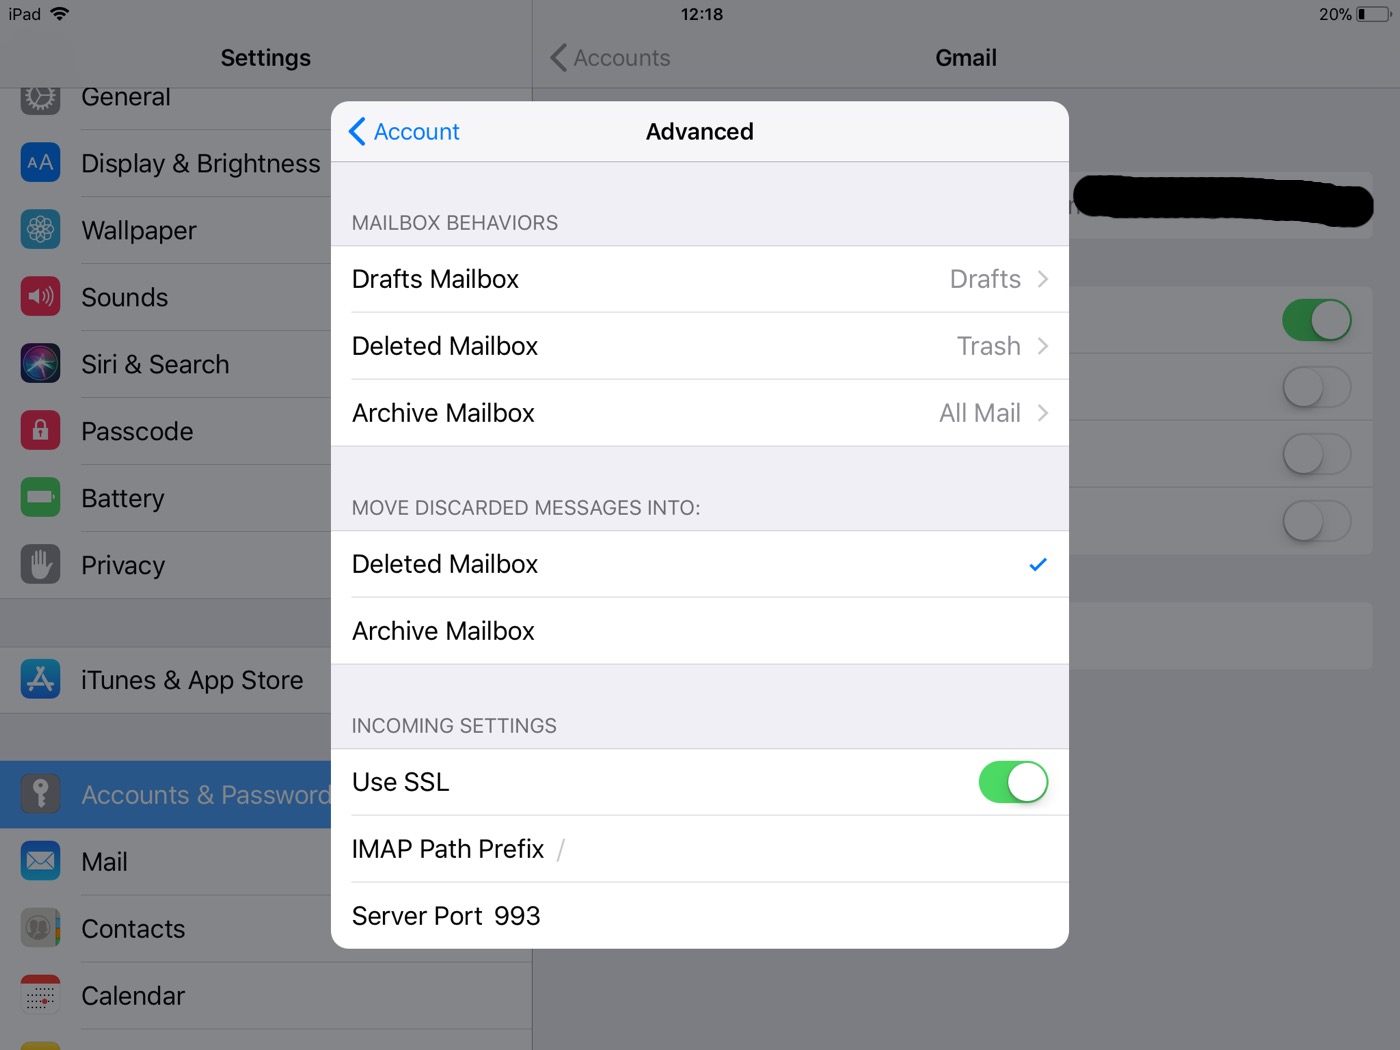Tap the 12:18 clock in status bar
This screenshot has height=1050, width=1400.
tap(701, 14)
